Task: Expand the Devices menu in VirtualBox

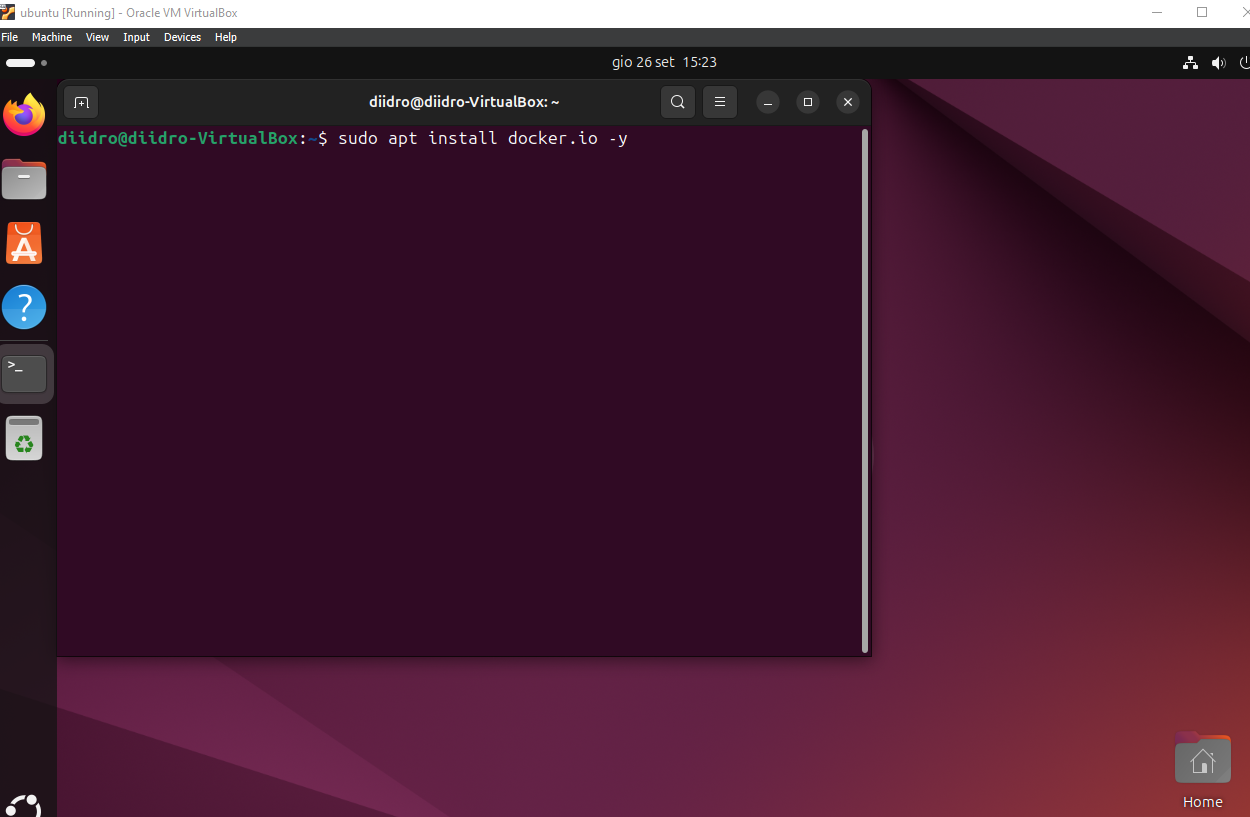Action: tap(182, 37)
